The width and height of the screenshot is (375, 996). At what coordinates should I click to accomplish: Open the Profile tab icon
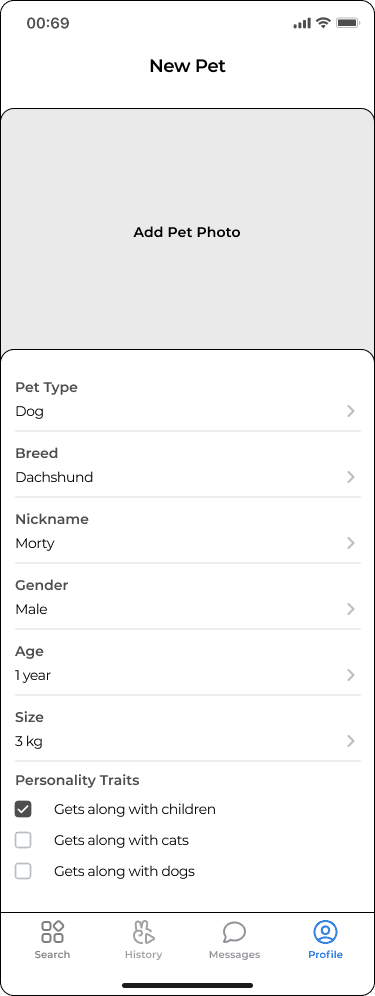pos(325,932)
